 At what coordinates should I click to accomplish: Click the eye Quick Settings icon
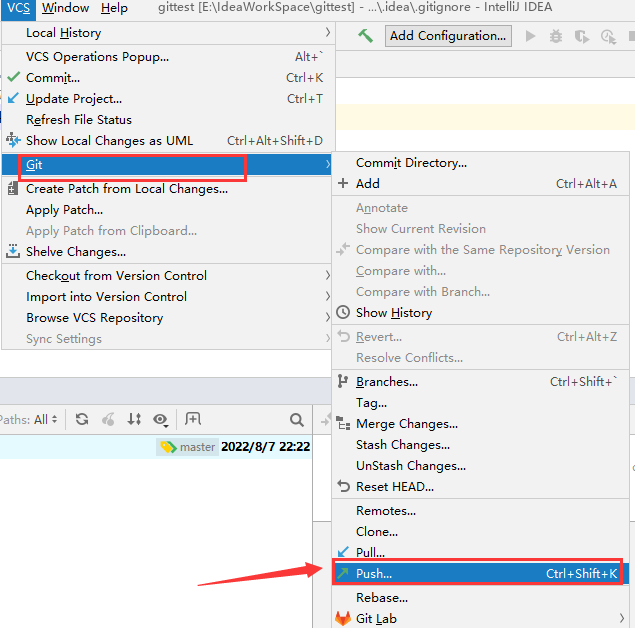(x=161, y=420)
